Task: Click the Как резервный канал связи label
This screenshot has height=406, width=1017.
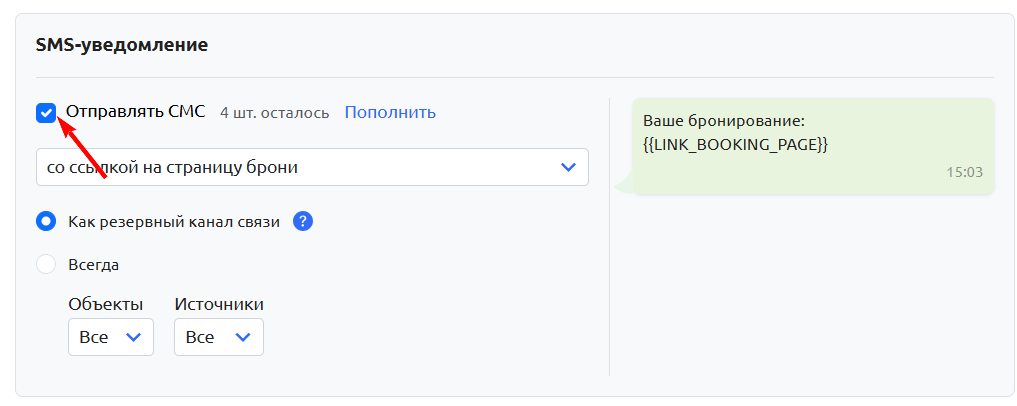Action: click(174, 222)
